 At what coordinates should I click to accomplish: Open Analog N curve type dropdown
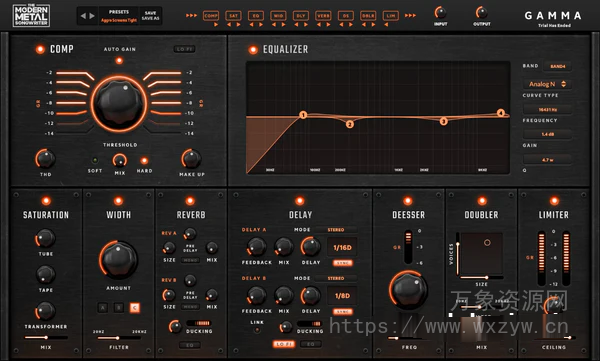tap(547, 84)
